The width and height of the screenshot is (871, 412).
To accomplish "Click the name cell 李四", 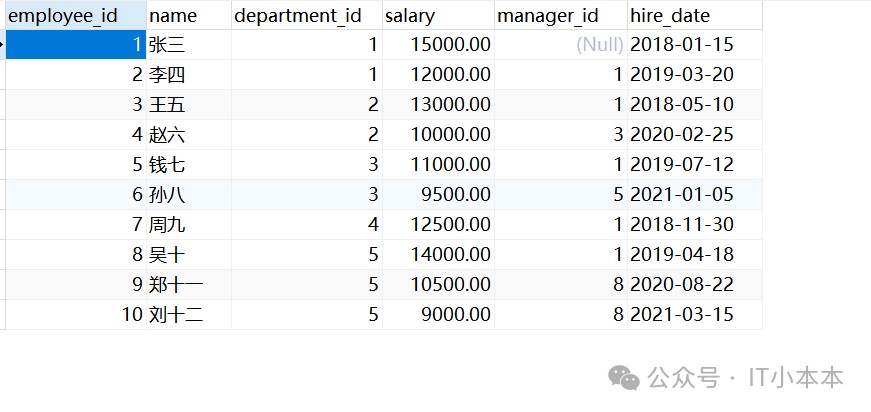I will [189, 75].
